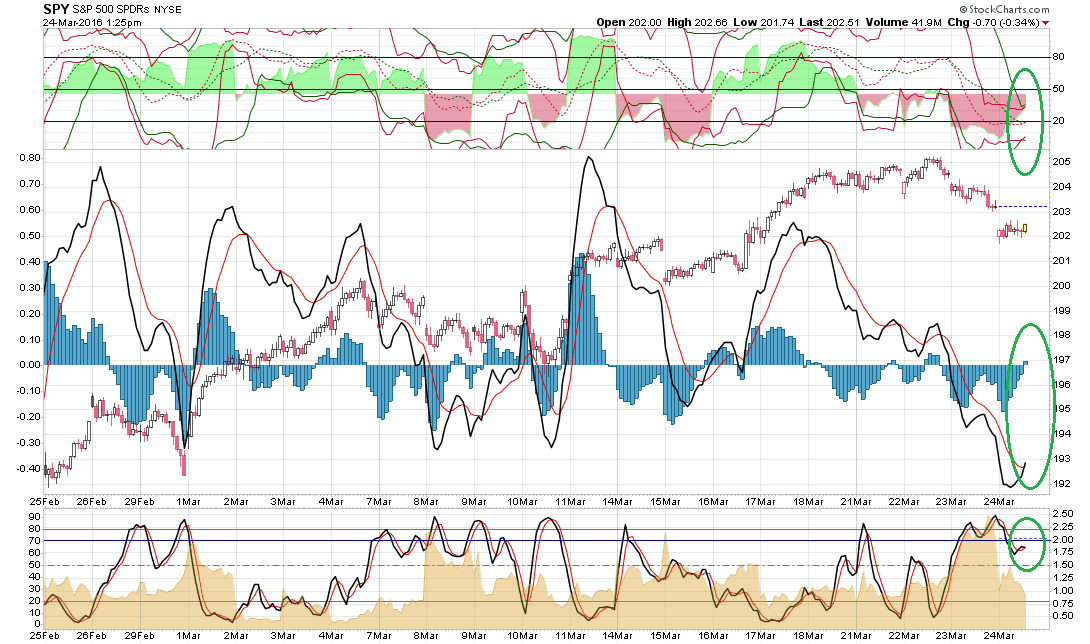Click the -0.20 MACD axis label
Screen dimensions: 1090x644
[x=29, y=417]
